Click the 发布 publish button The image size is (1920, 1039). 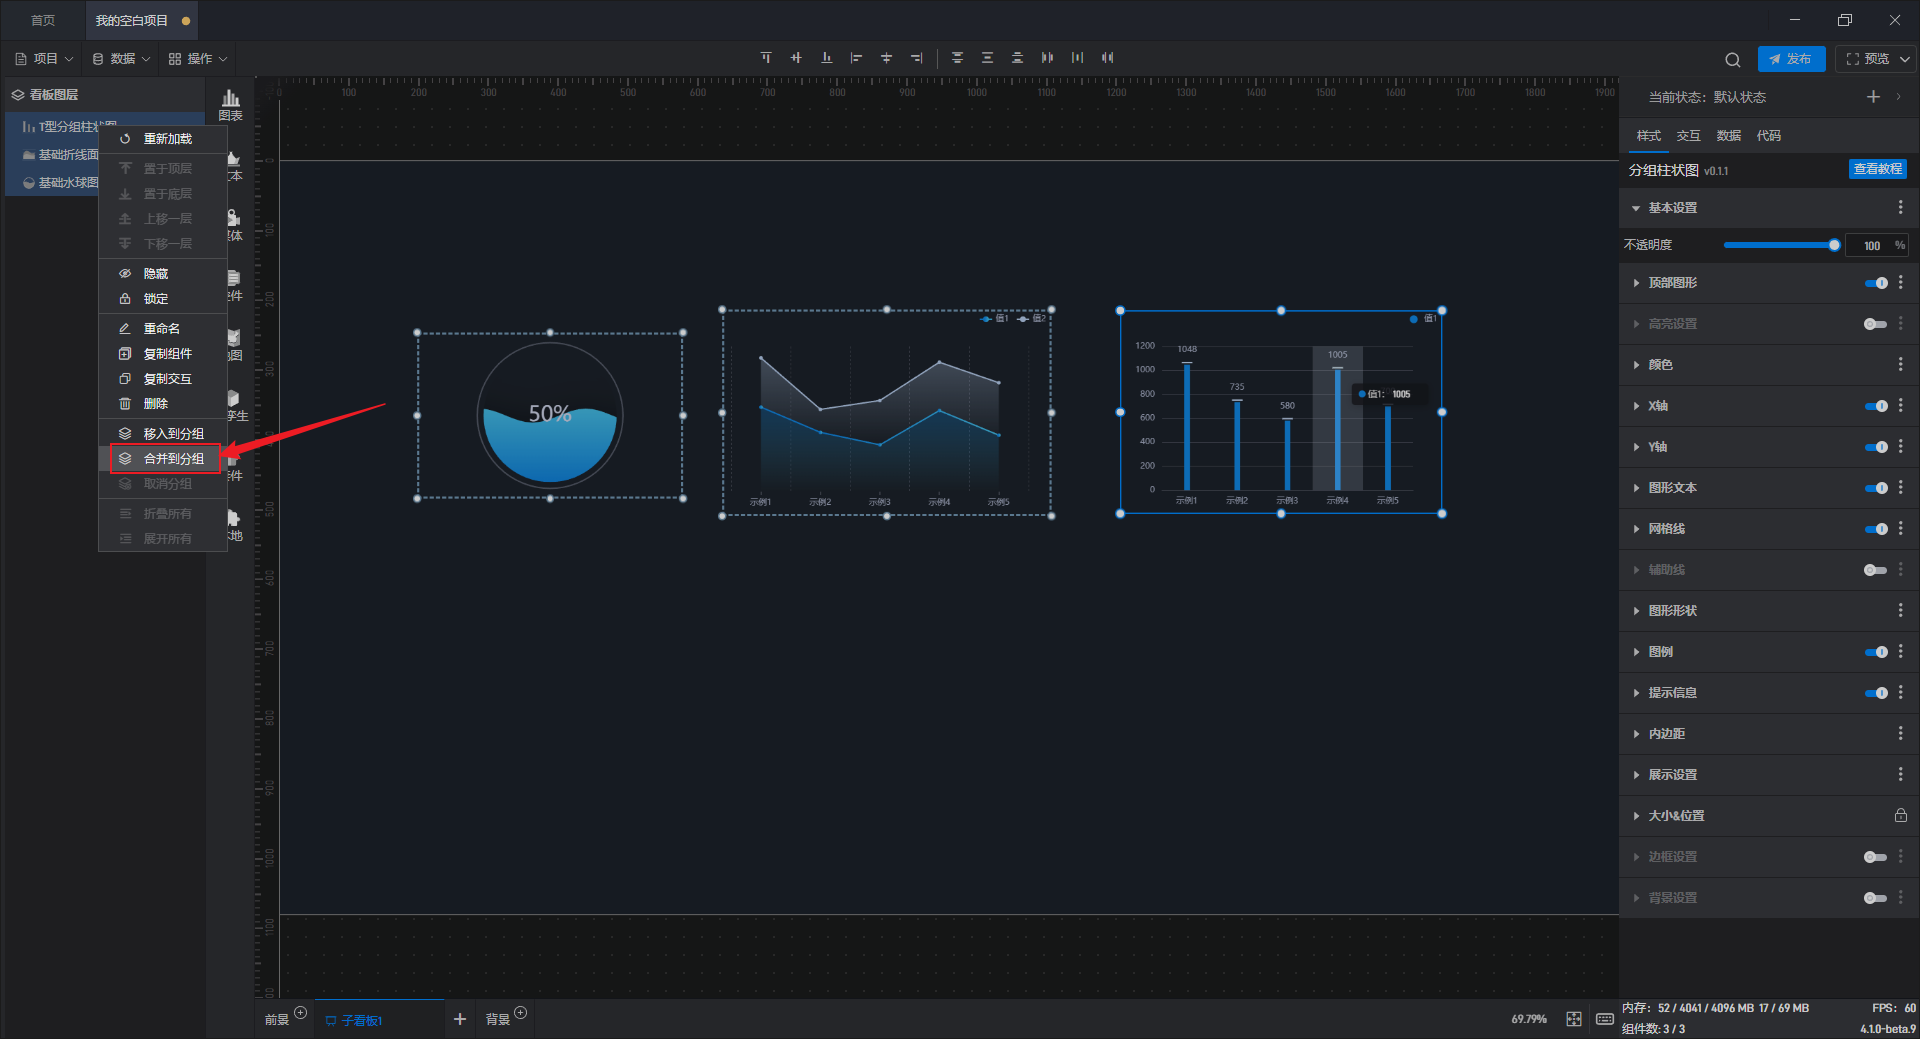pos(1791,59)
